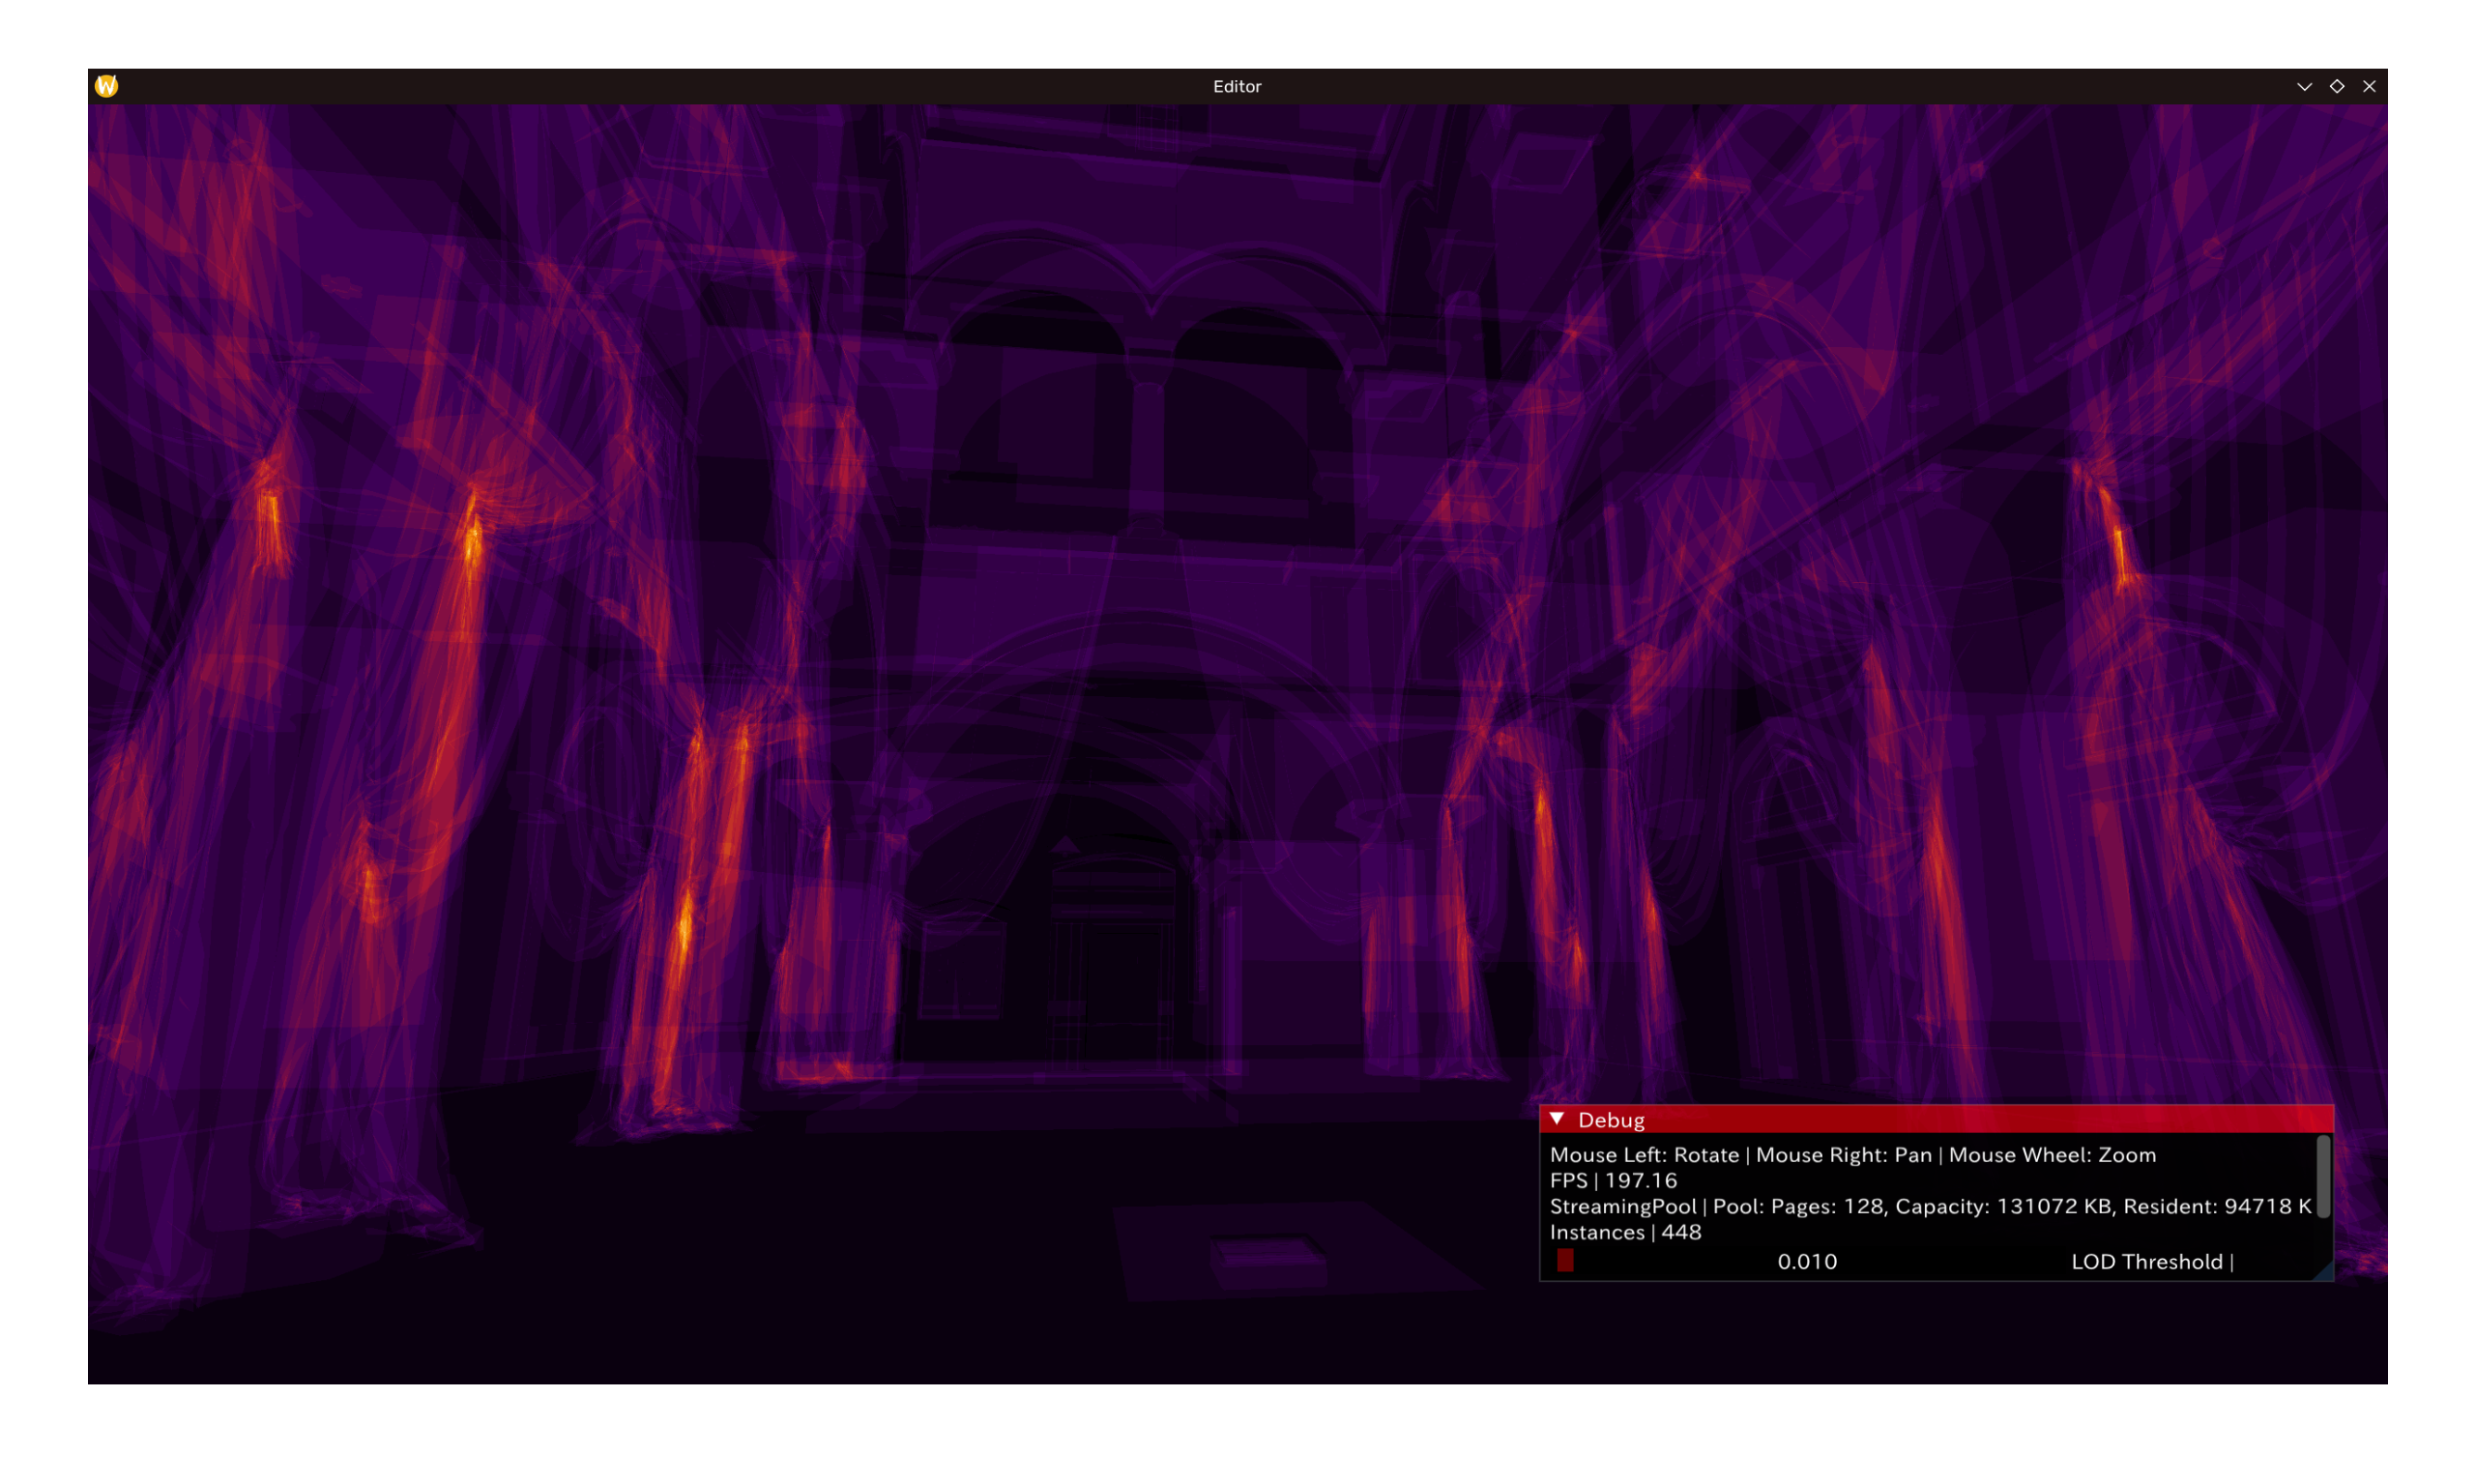Viewport: 2476px width, 1484px height.
Task: Click the LOD Threshold label
Action: tap(2146, 1262)
